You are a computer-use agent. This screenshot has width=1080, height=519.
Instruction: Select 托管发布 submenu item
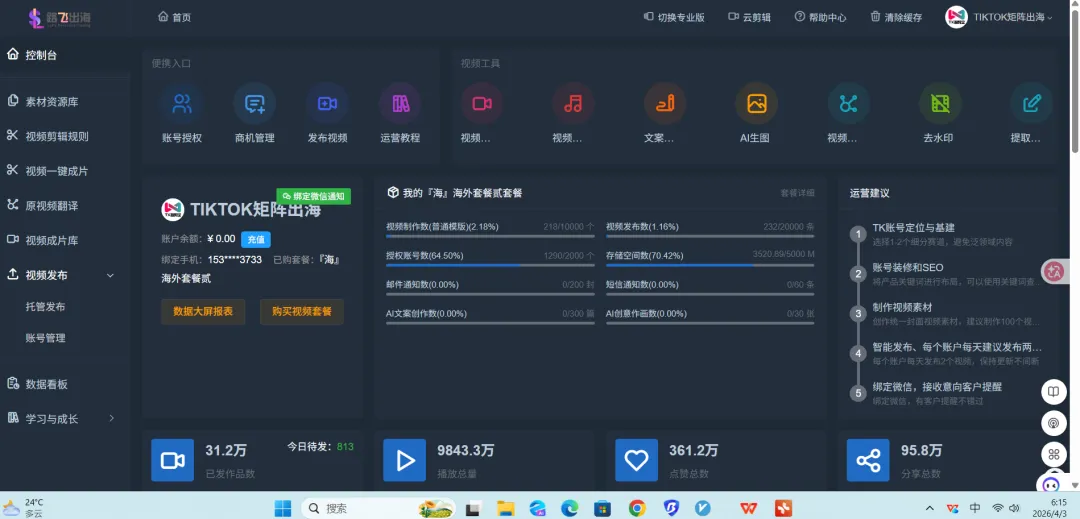coord(45,307)
